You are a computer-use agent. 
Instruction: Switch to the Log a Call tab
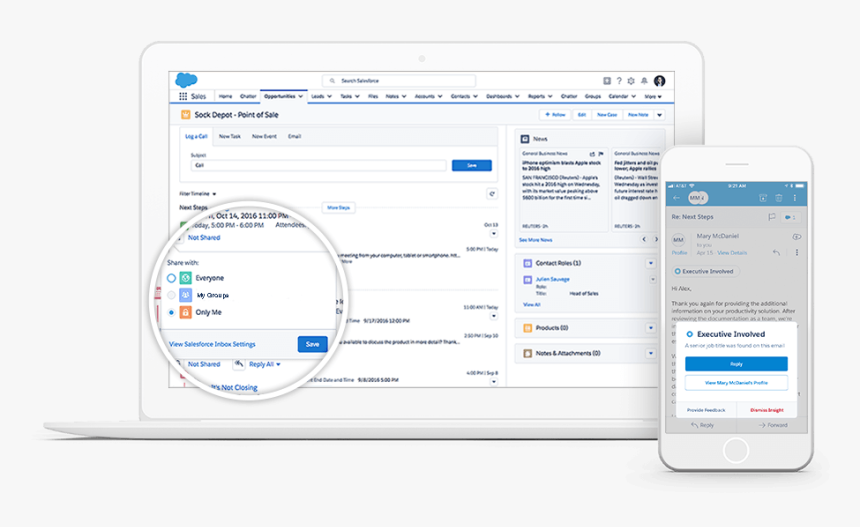point(196,137)
